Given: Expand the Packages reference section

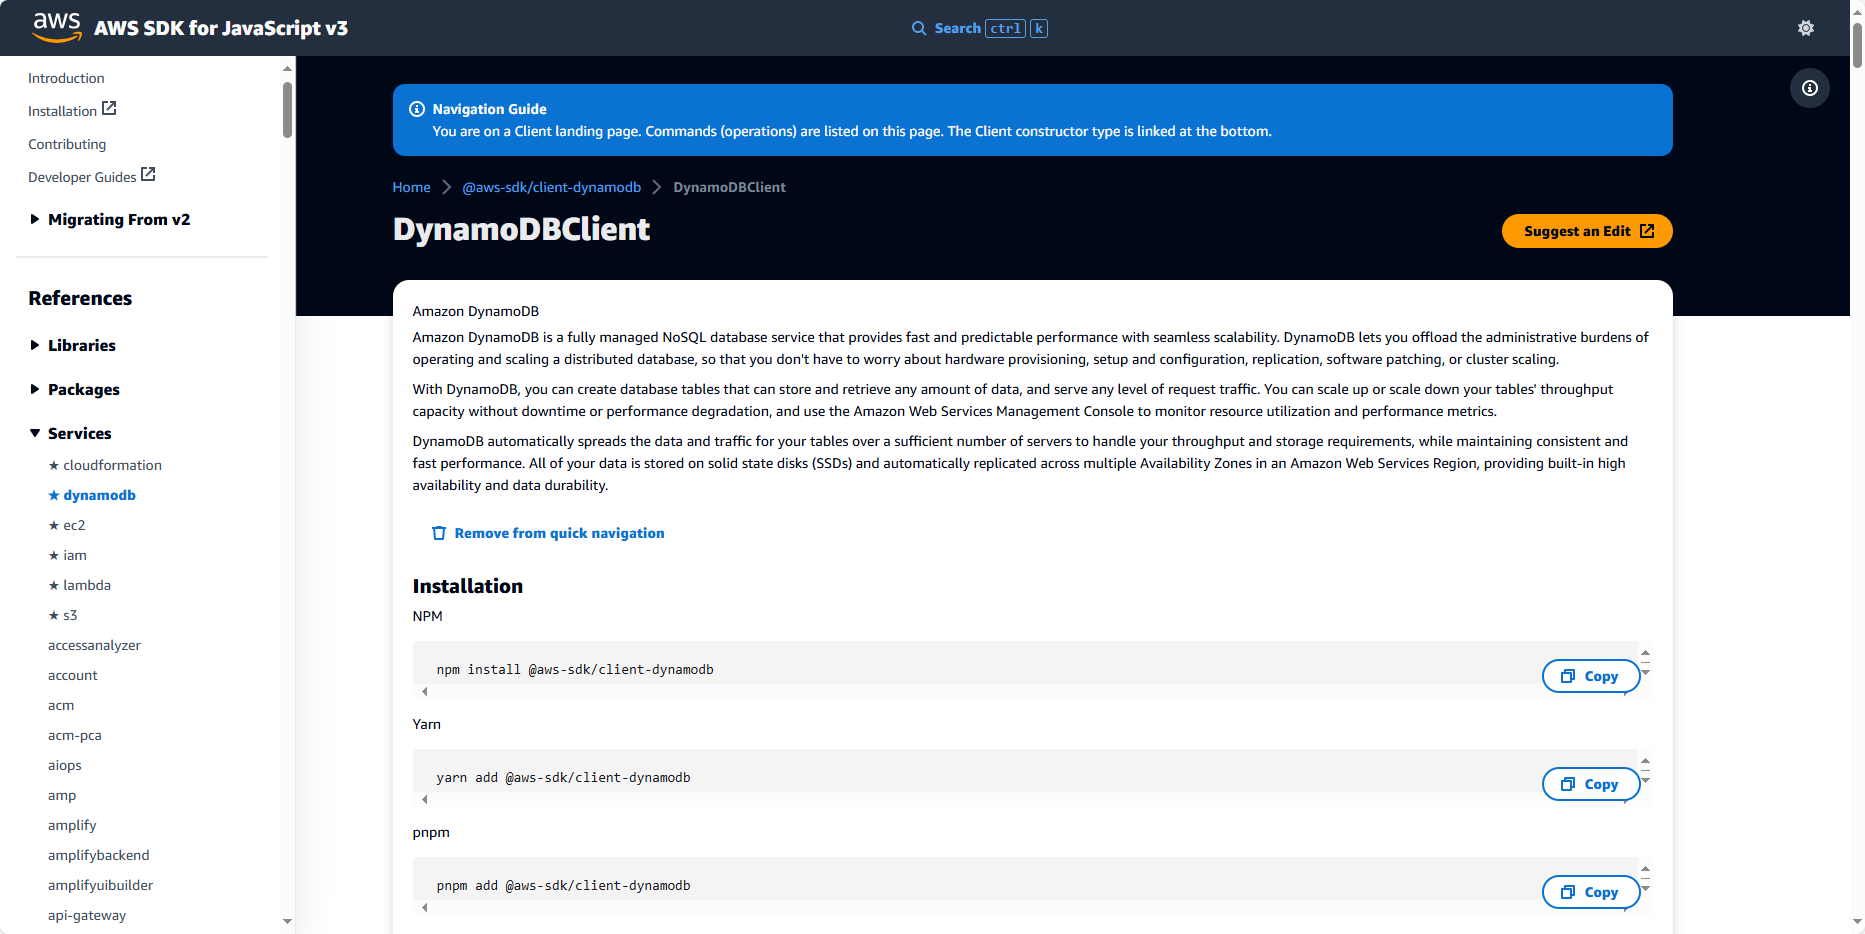Looking at the screenshot, I should pyautogui.click(x=35, y=389).
